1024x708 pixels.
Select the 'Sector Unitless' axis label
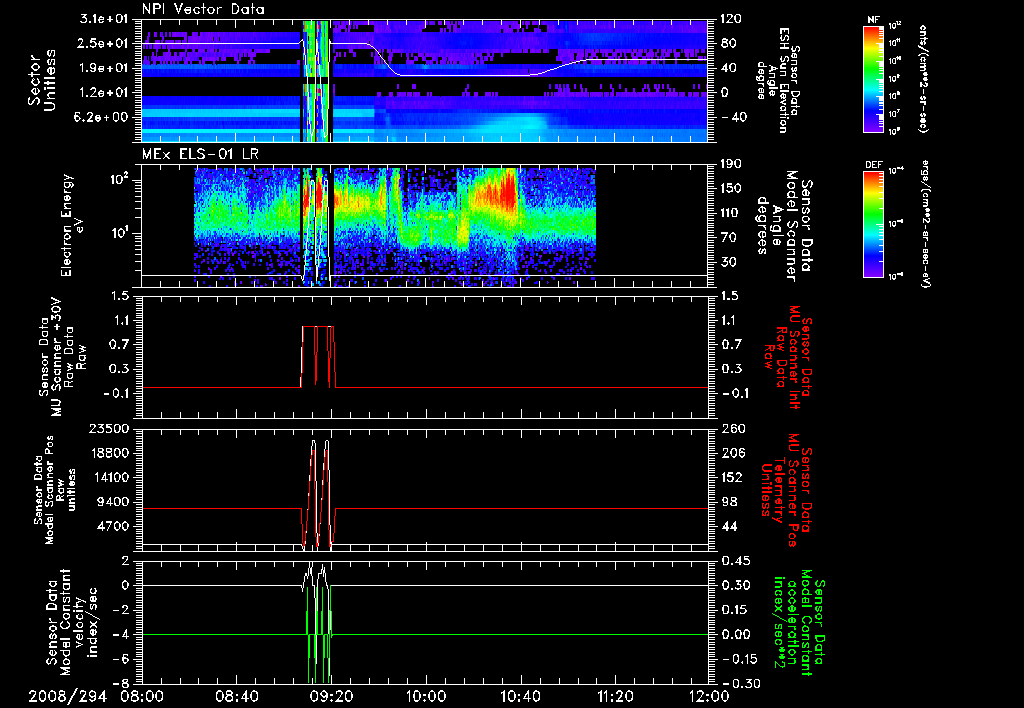point(42,80)
